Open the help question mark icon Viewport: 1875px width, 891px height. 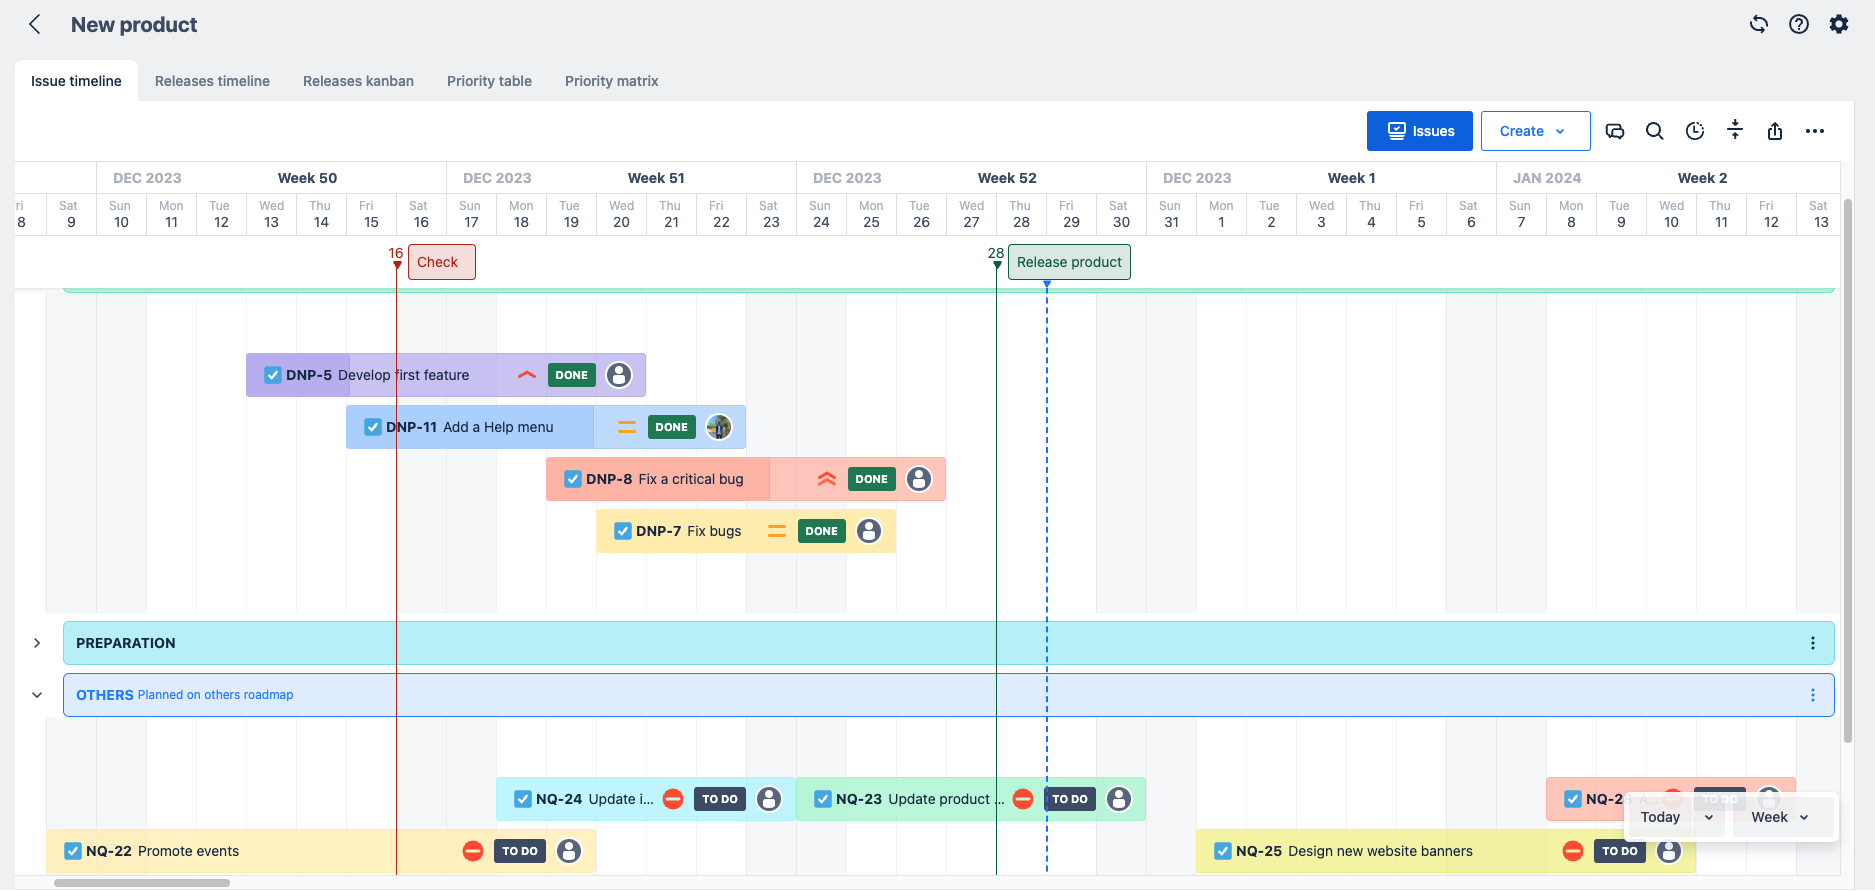1798,24
